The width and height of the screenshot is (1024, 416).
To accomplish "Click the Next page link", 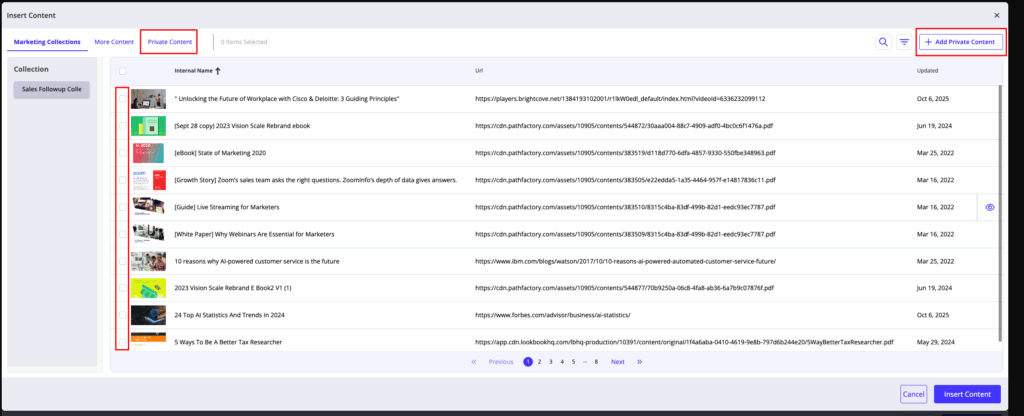I will [x=618, y=362].
